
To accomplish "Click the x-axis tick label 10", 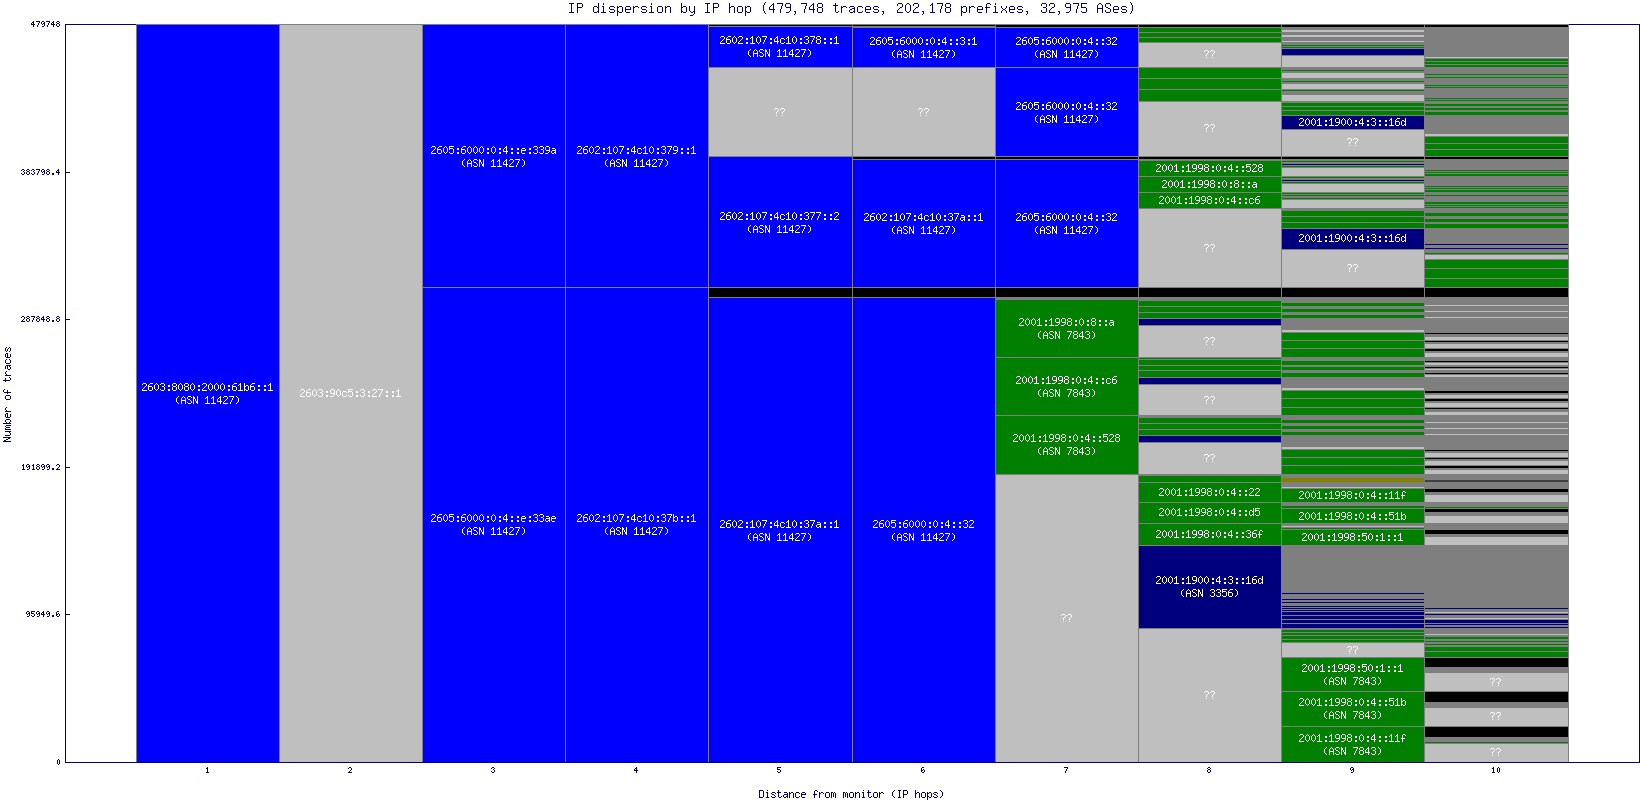I will click(x=1496, y=770).
